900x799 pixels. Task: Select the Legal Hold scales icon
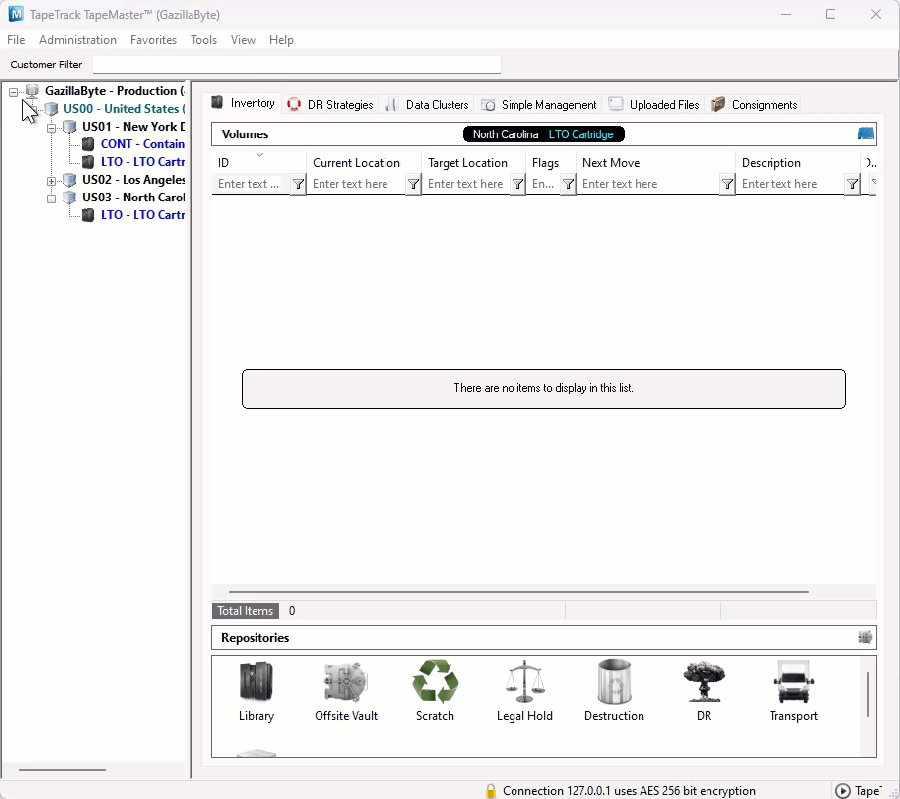pyautogui.click(x=524, y=681)
